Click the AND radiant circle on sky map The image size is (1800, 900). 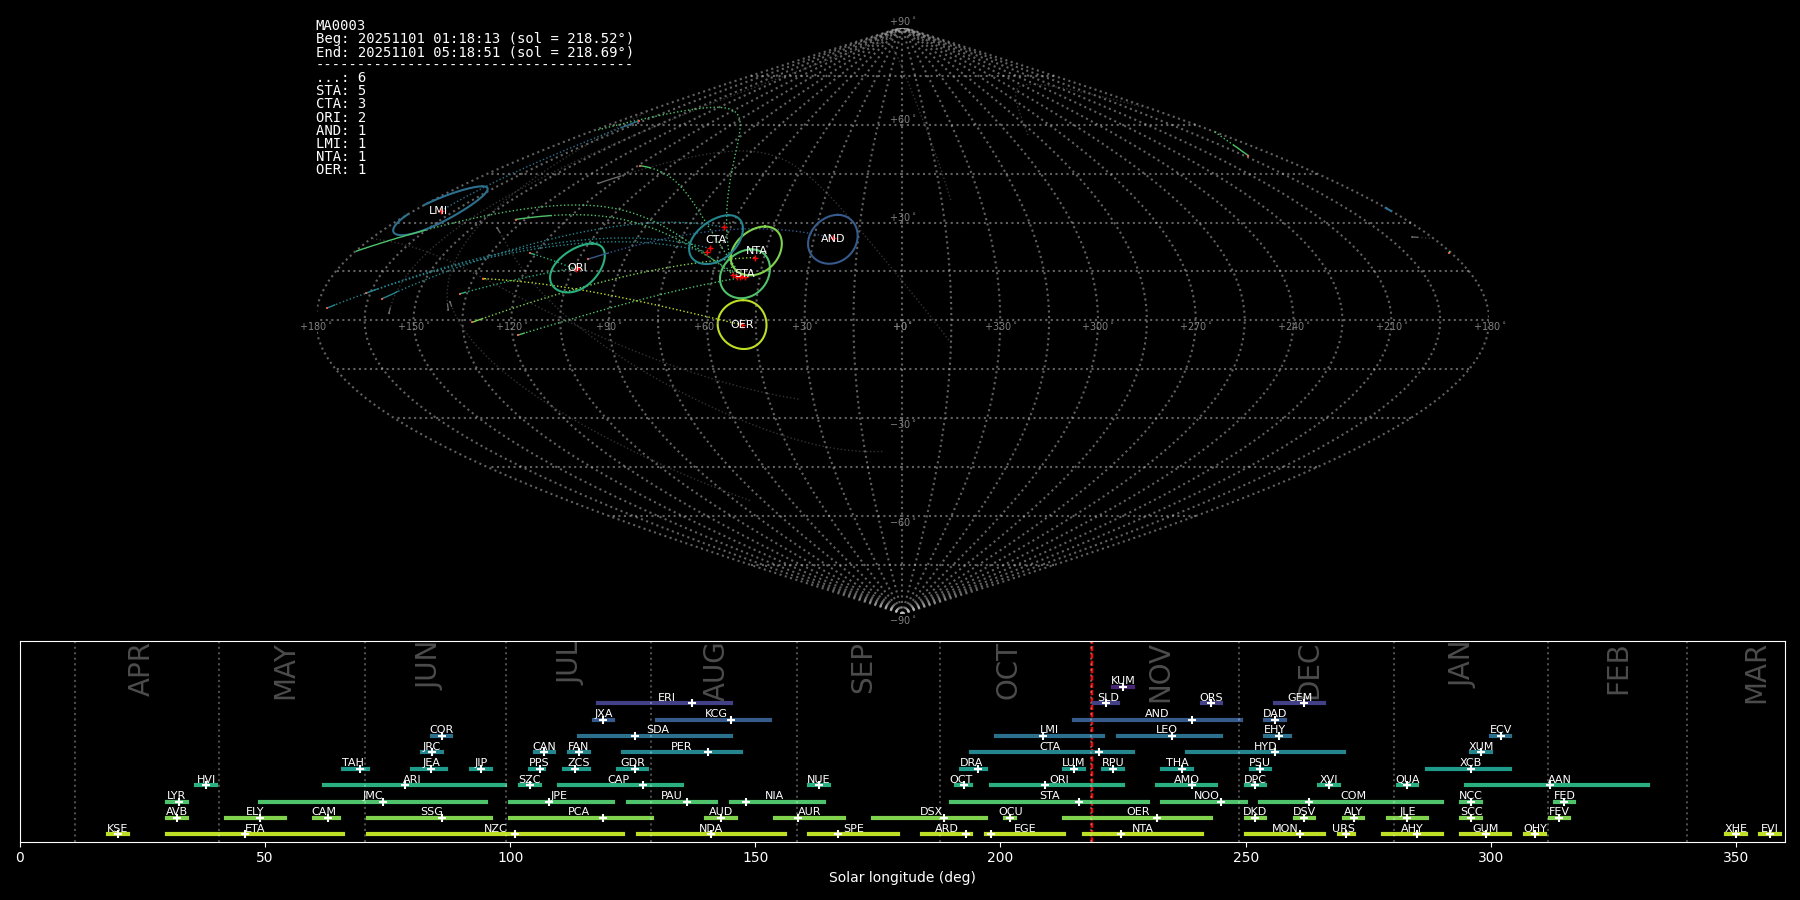[x=832, y=239]
